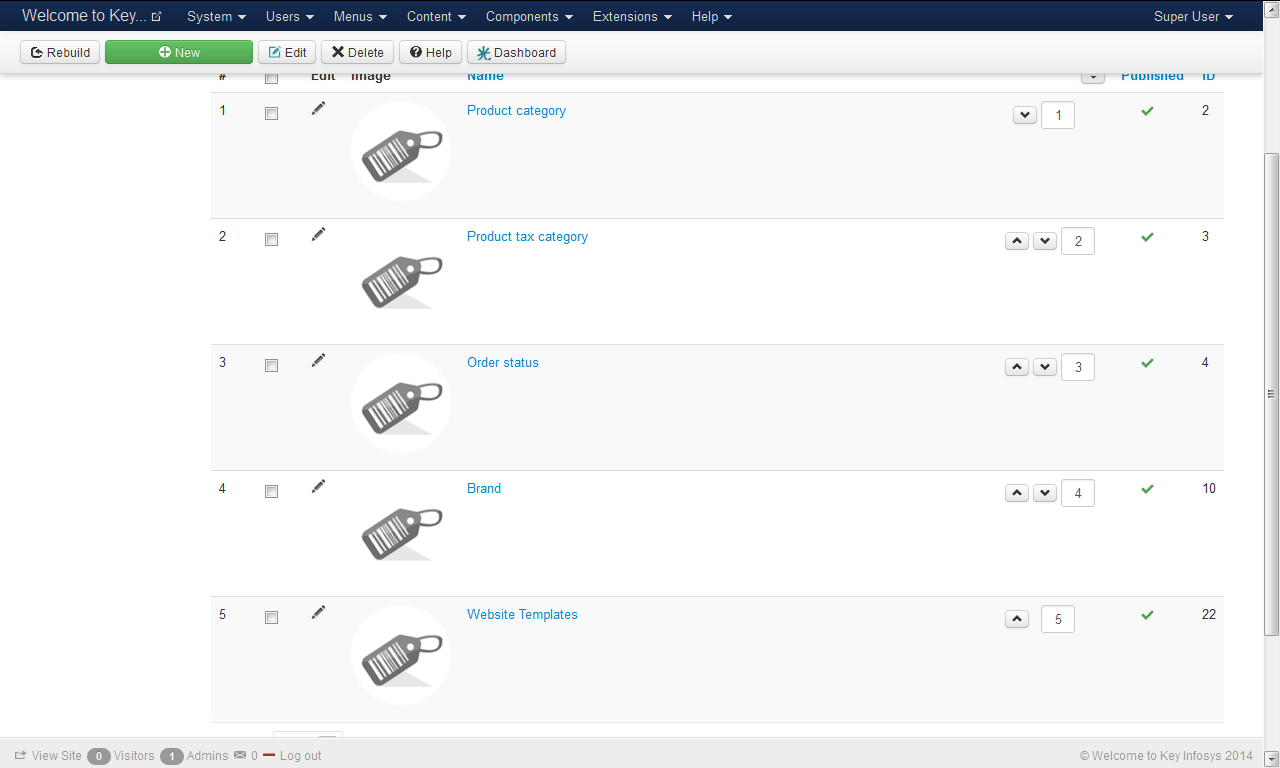Open the Super User dropdown

click(1193, 17)
